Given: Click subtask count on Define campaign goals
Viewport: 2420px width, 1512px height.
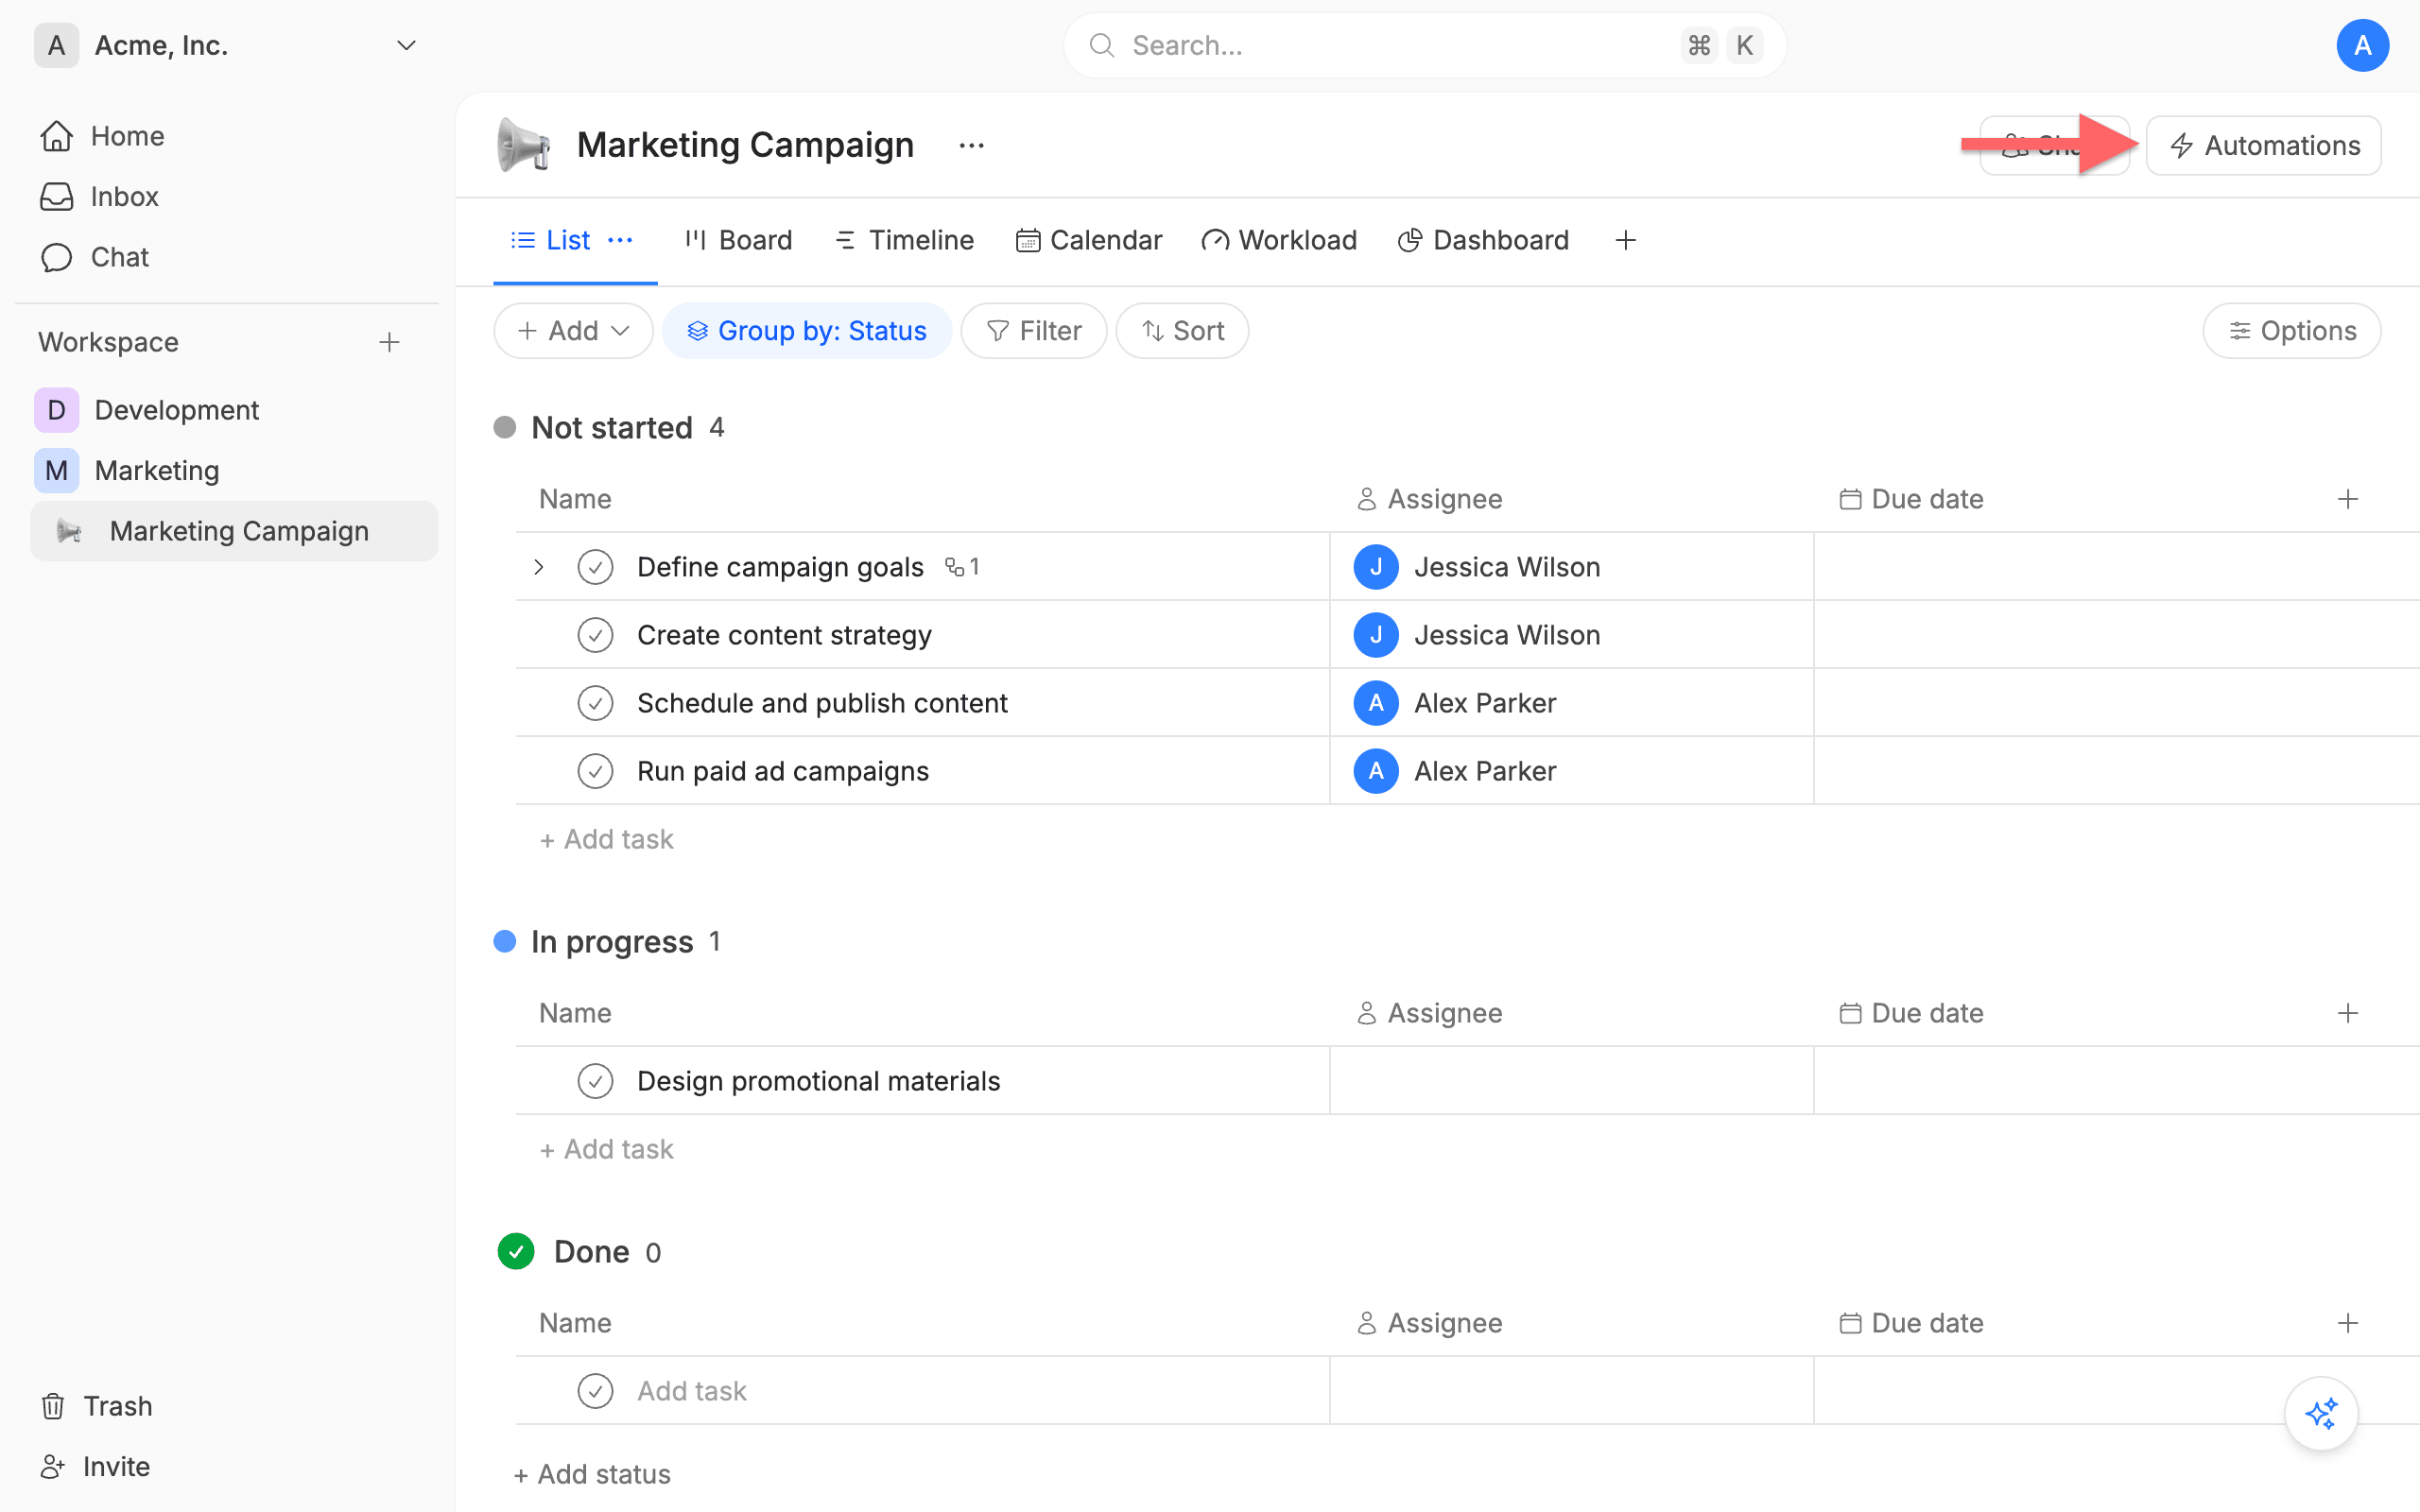Looking at the screenshot, I should (x=962, y=567).
